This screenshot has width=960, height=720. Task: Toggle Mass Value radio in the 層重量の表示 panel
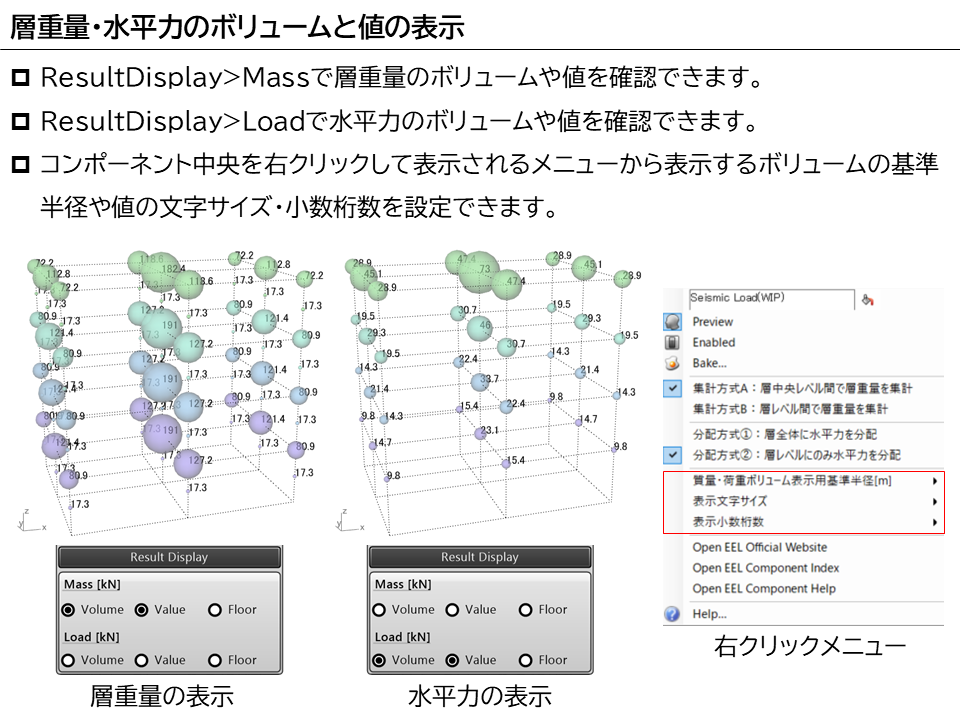tap(141, 610)
